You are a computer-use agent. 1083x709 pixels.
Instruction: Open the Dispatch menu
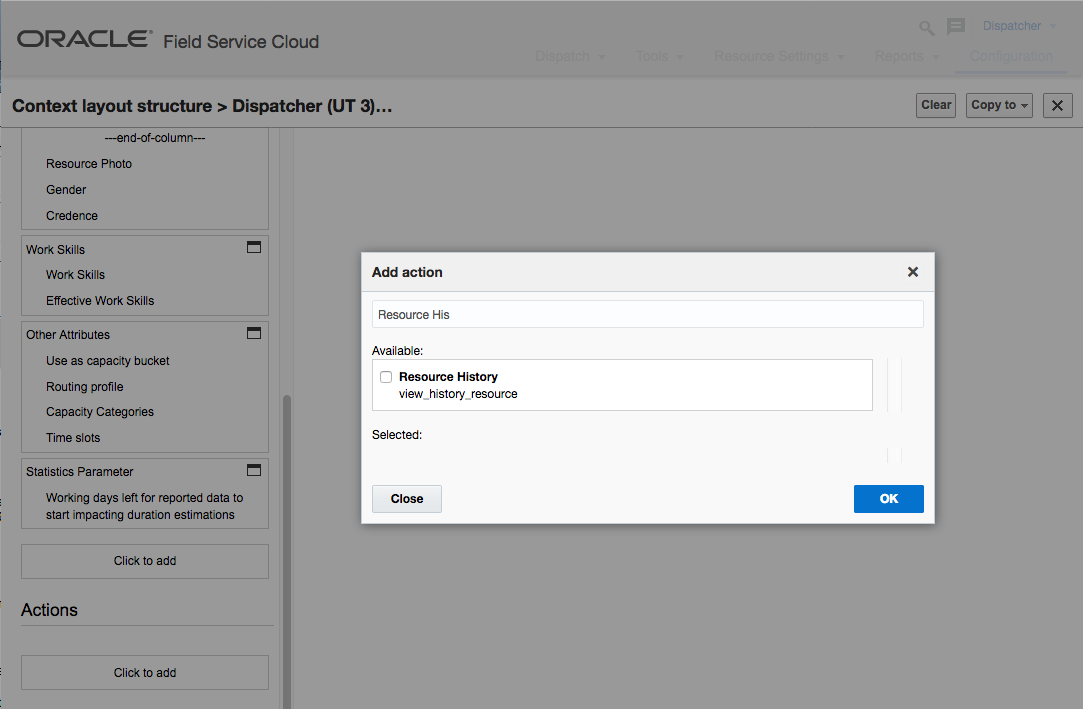pyautogui.click(x=570, y=56)
